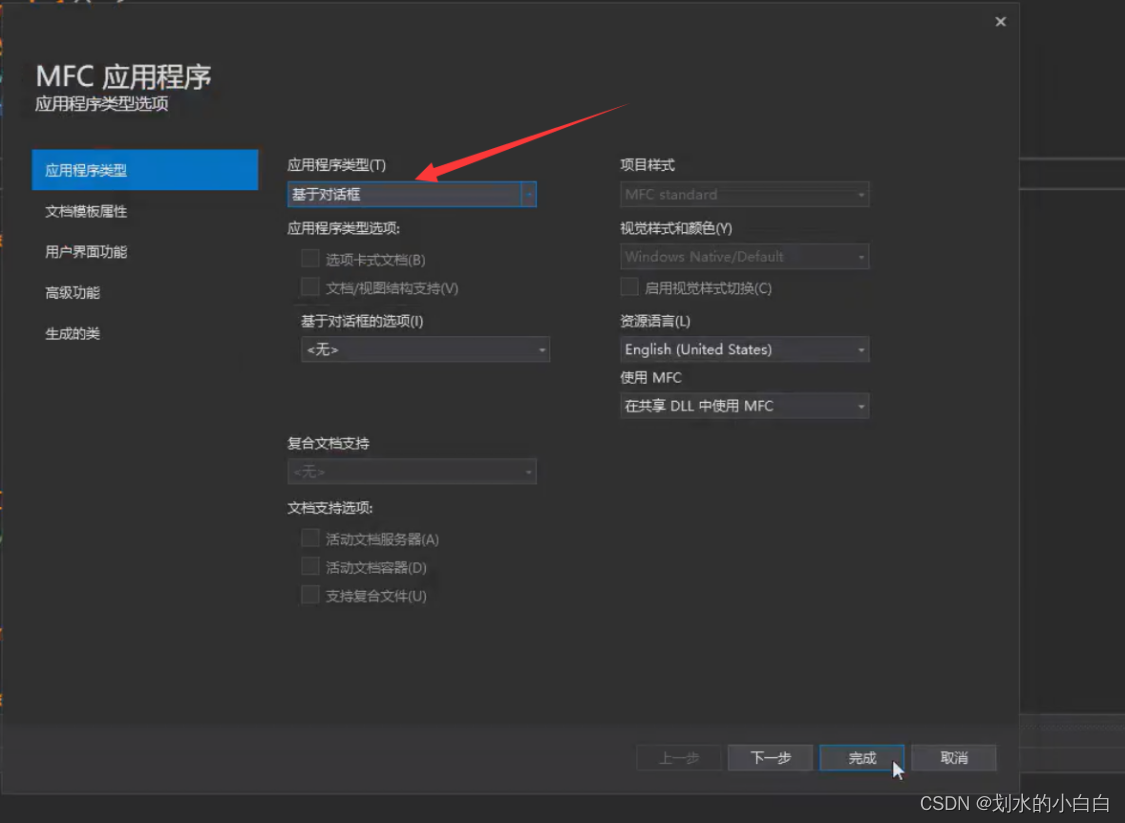This screenshot has height=823, width=1125.
Task: Cancel the wizard with 取消
Action: pyautogui.click(x=953, y=757)
